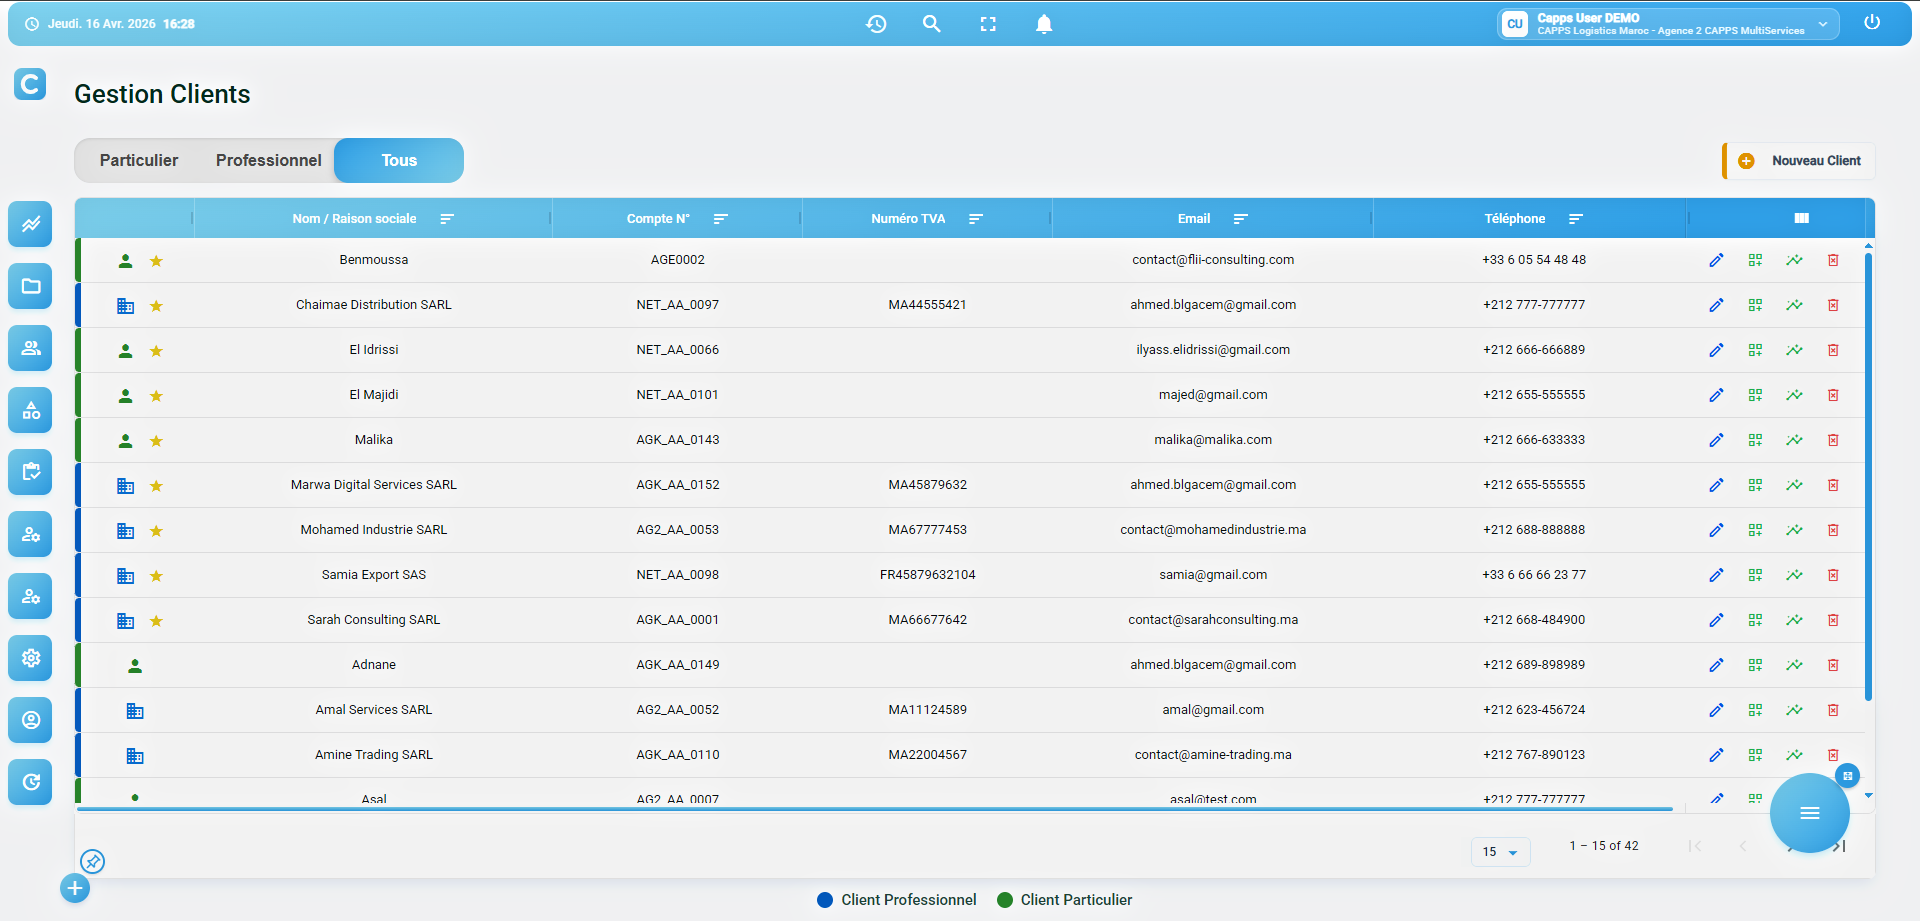Image resolution: width=1920 pixels, height=921 pixels.
Task: Click the power logout icon
Action: click(x=1872, y=23)
